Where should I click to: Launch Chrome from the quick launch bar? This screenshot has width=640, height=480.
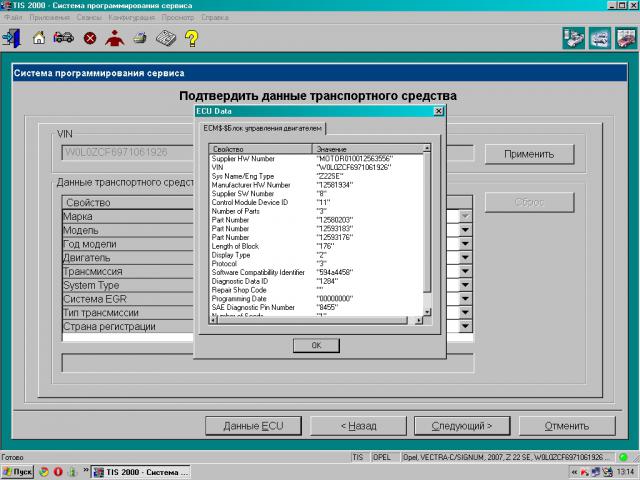point(44,472)
